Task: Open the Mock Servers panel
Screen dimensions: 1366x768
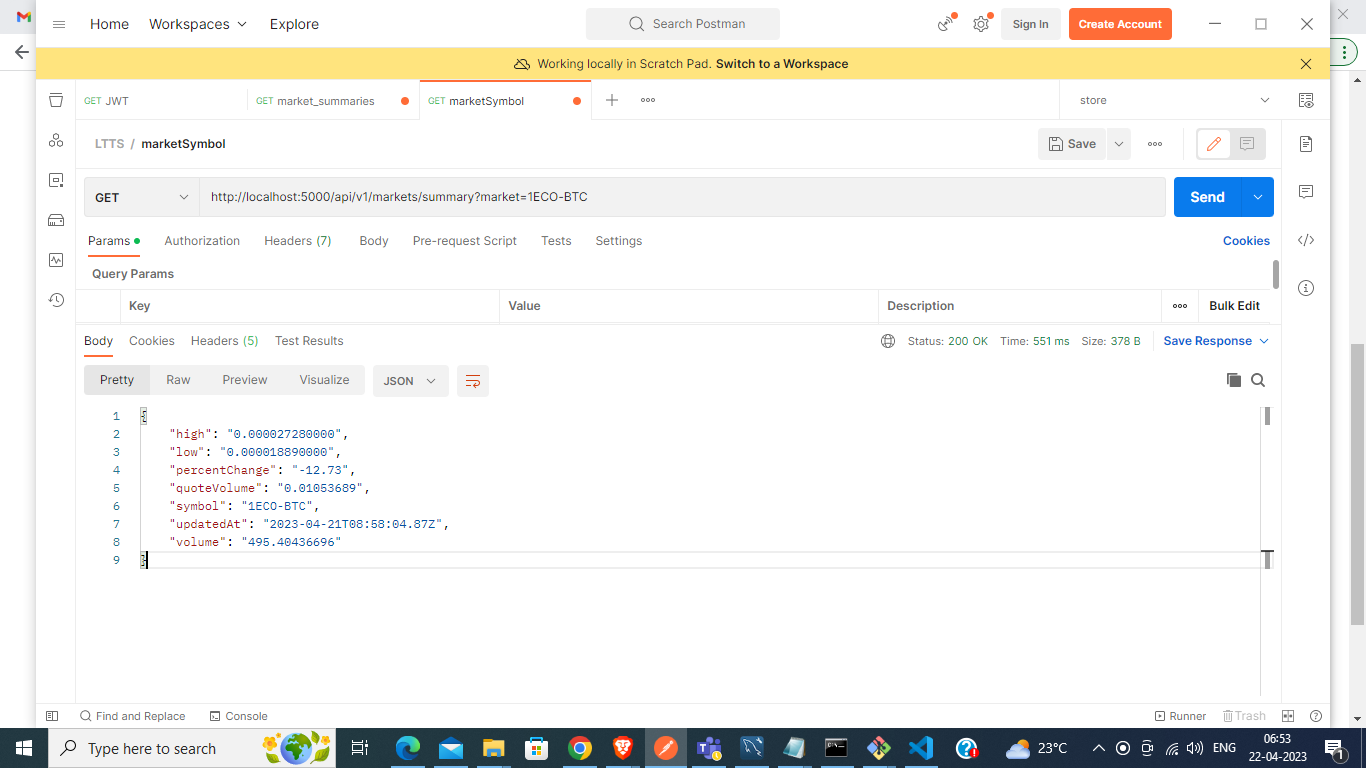Action: (55, 220)
